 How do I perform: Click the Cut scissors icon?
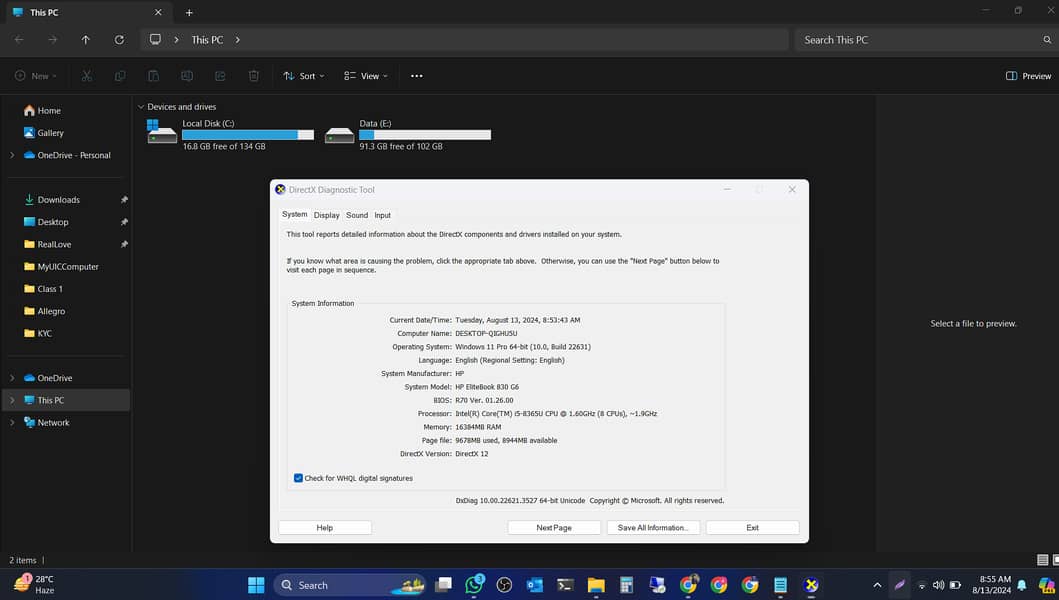point(87,76)
